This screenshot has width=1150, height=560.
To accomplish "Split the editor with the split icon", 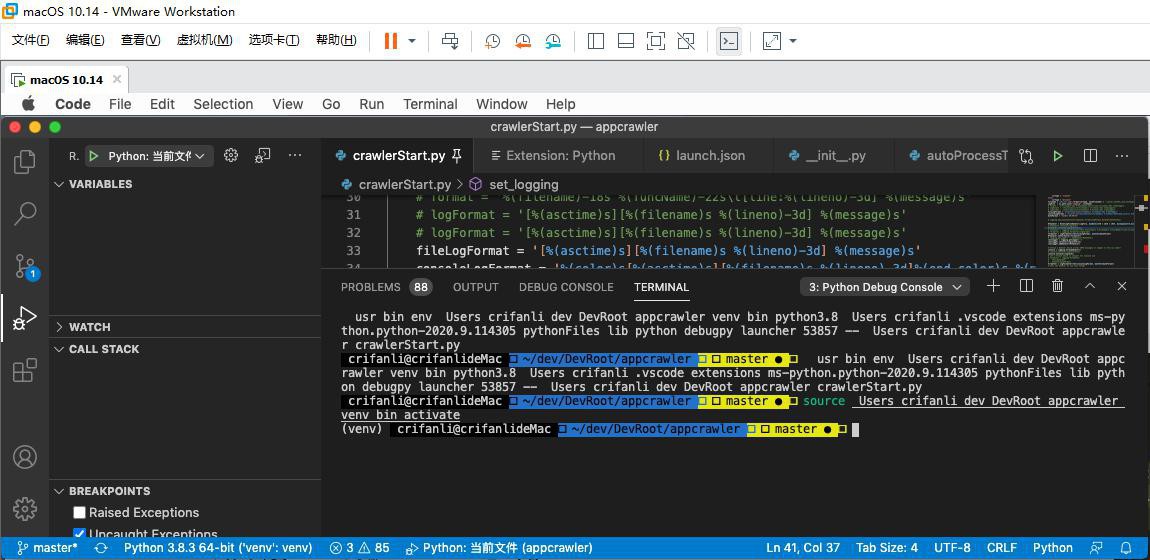I will [1091, 156].
